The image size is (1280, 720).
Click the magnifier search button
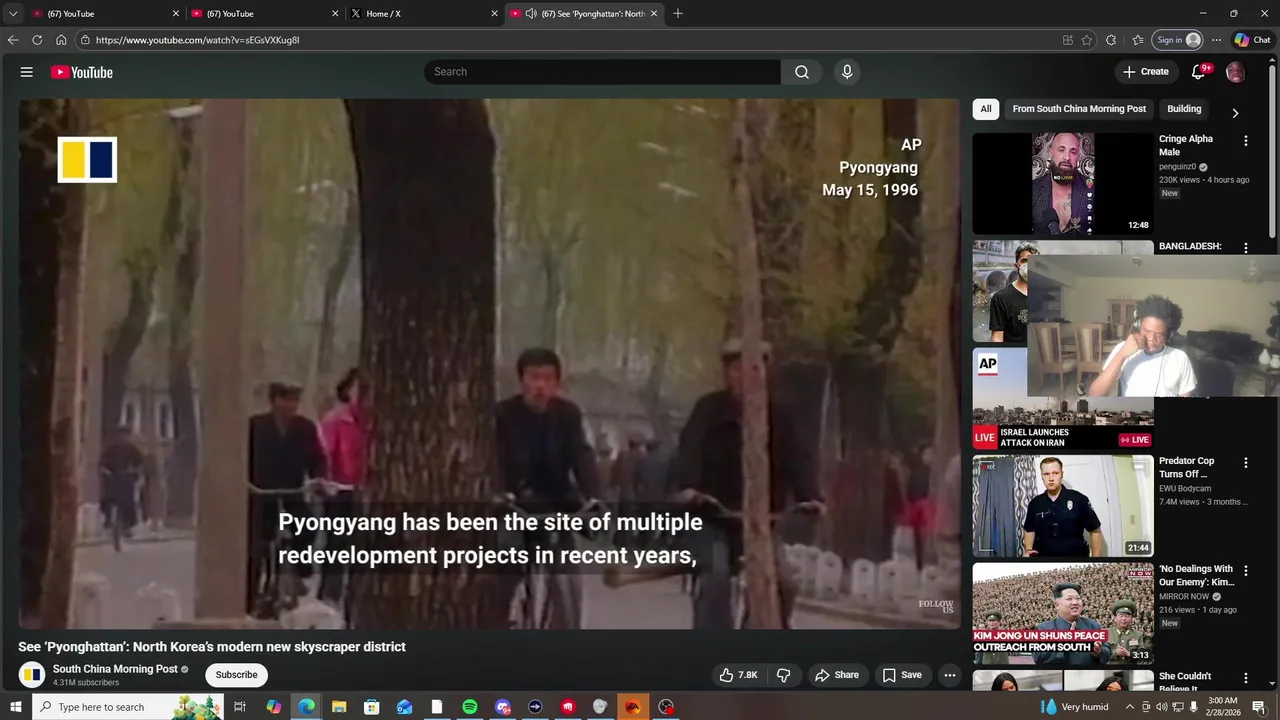802,72
